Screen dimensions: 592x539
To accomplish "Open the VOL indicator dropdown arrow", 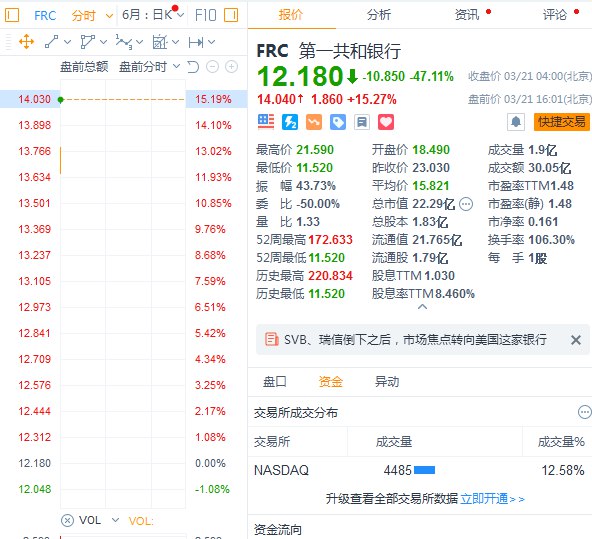I will click(x=115, y=520).
